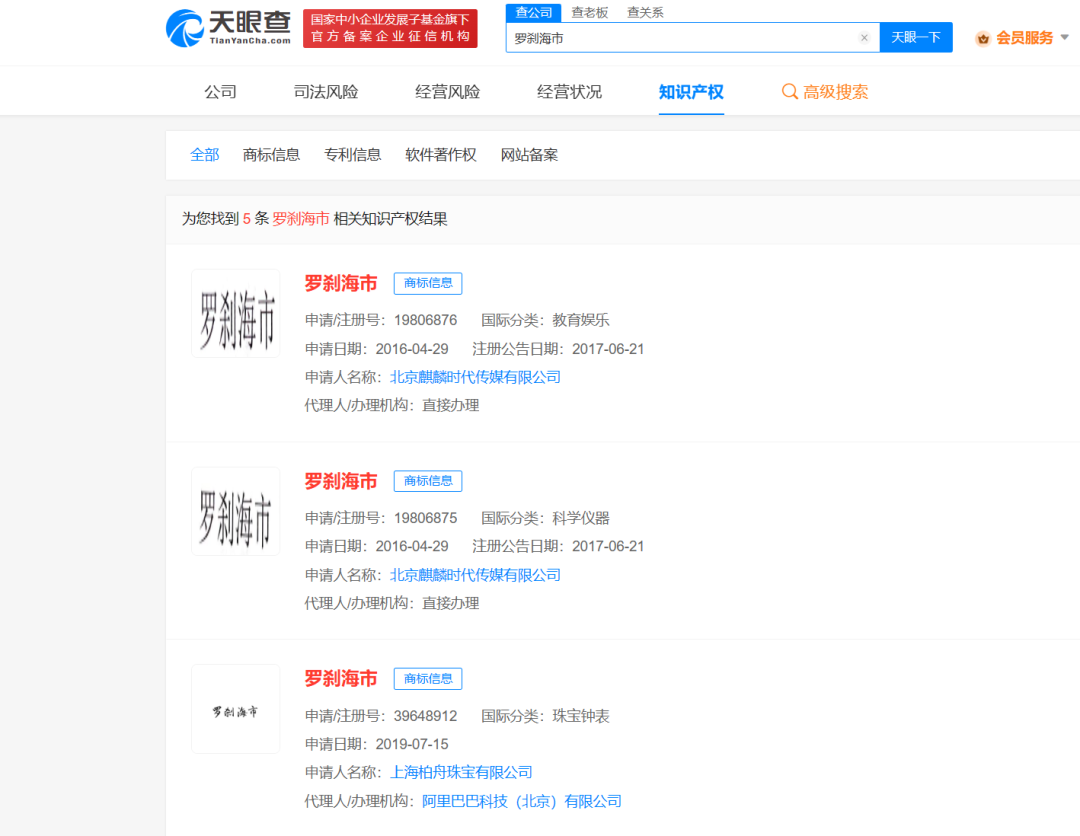Open the 司法风险 tab
The height and width of the screenshot is (836, 1080).
coord(326,92)
